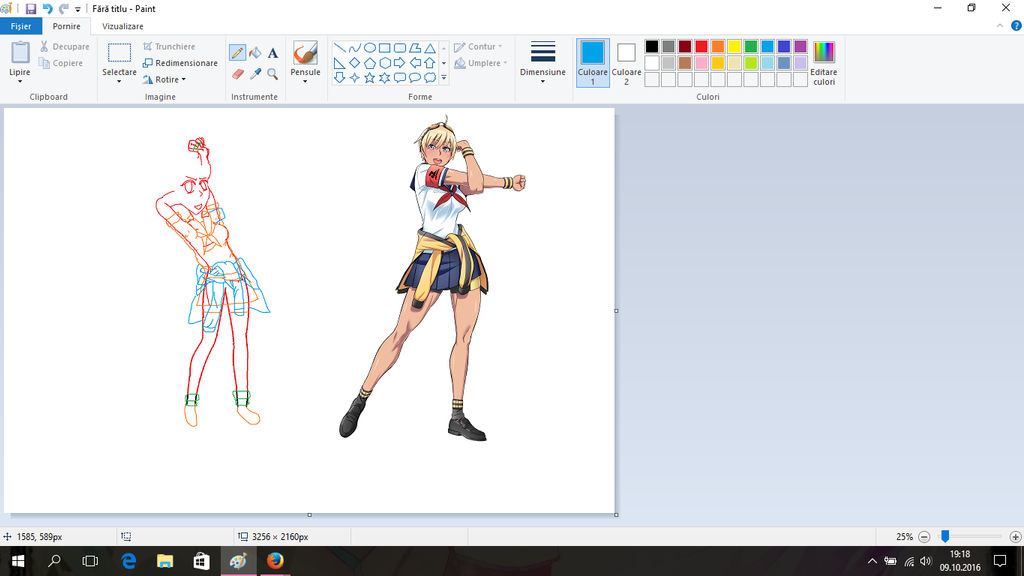
Task: Select the Text tool
Action: pos(273,53)
